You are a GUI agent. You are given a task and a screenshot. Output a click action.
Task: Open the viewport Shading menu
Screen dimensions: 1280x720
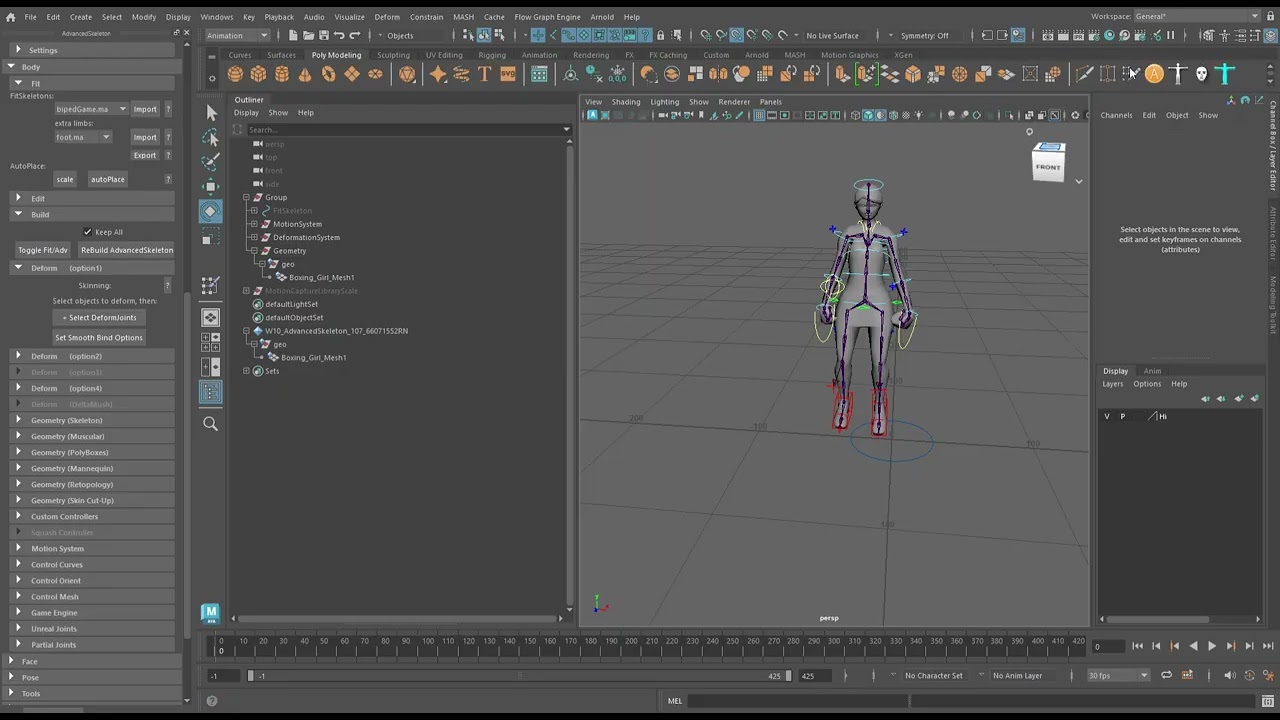coord(626,102)
